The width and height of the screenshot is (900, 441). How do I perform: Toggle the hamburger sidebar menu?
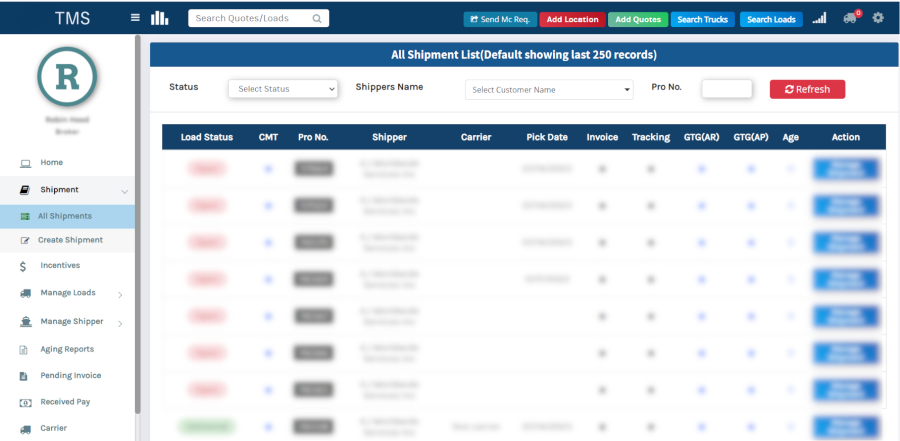(x=135, y=18)
